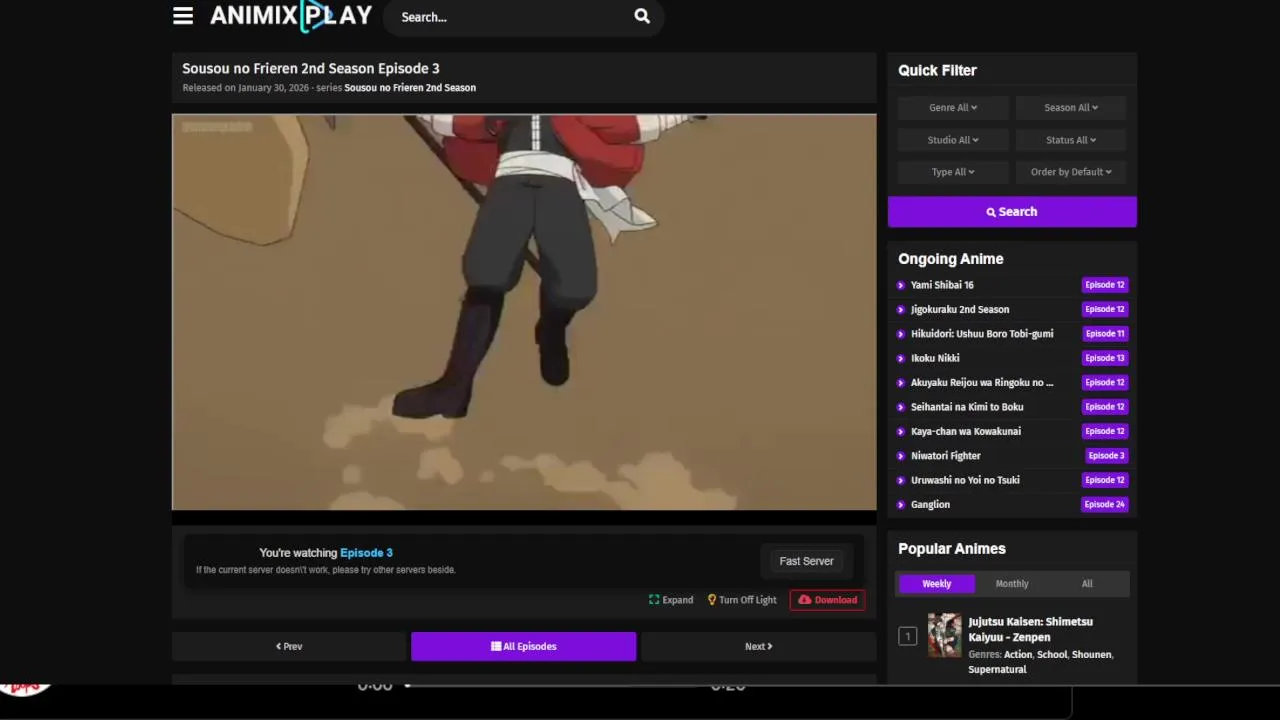The image size is (1280, 720).
Task: Open Hikuidori: Ushuu Boro Tobi-gumi link
Action: pos(982,334)
